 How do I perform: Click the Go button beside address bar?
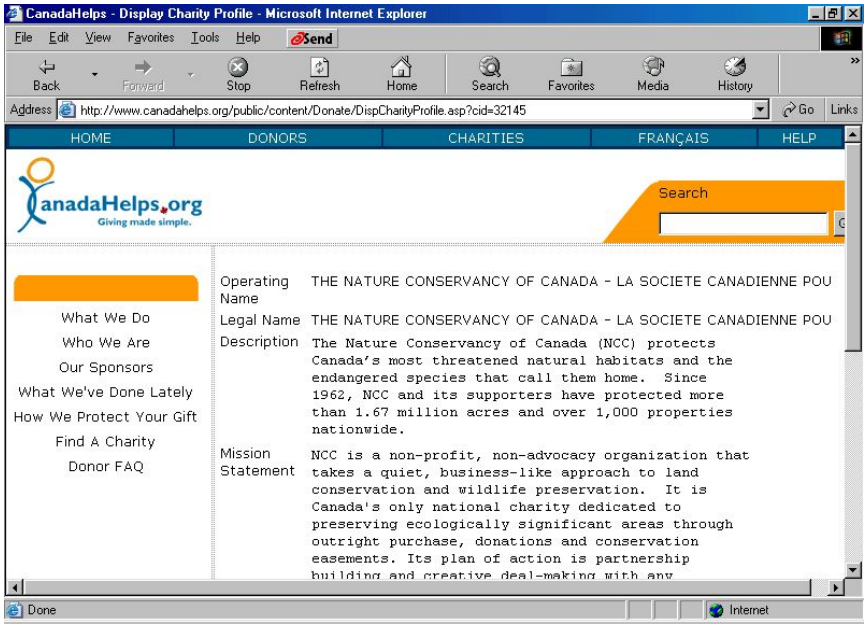pos(798,110)
